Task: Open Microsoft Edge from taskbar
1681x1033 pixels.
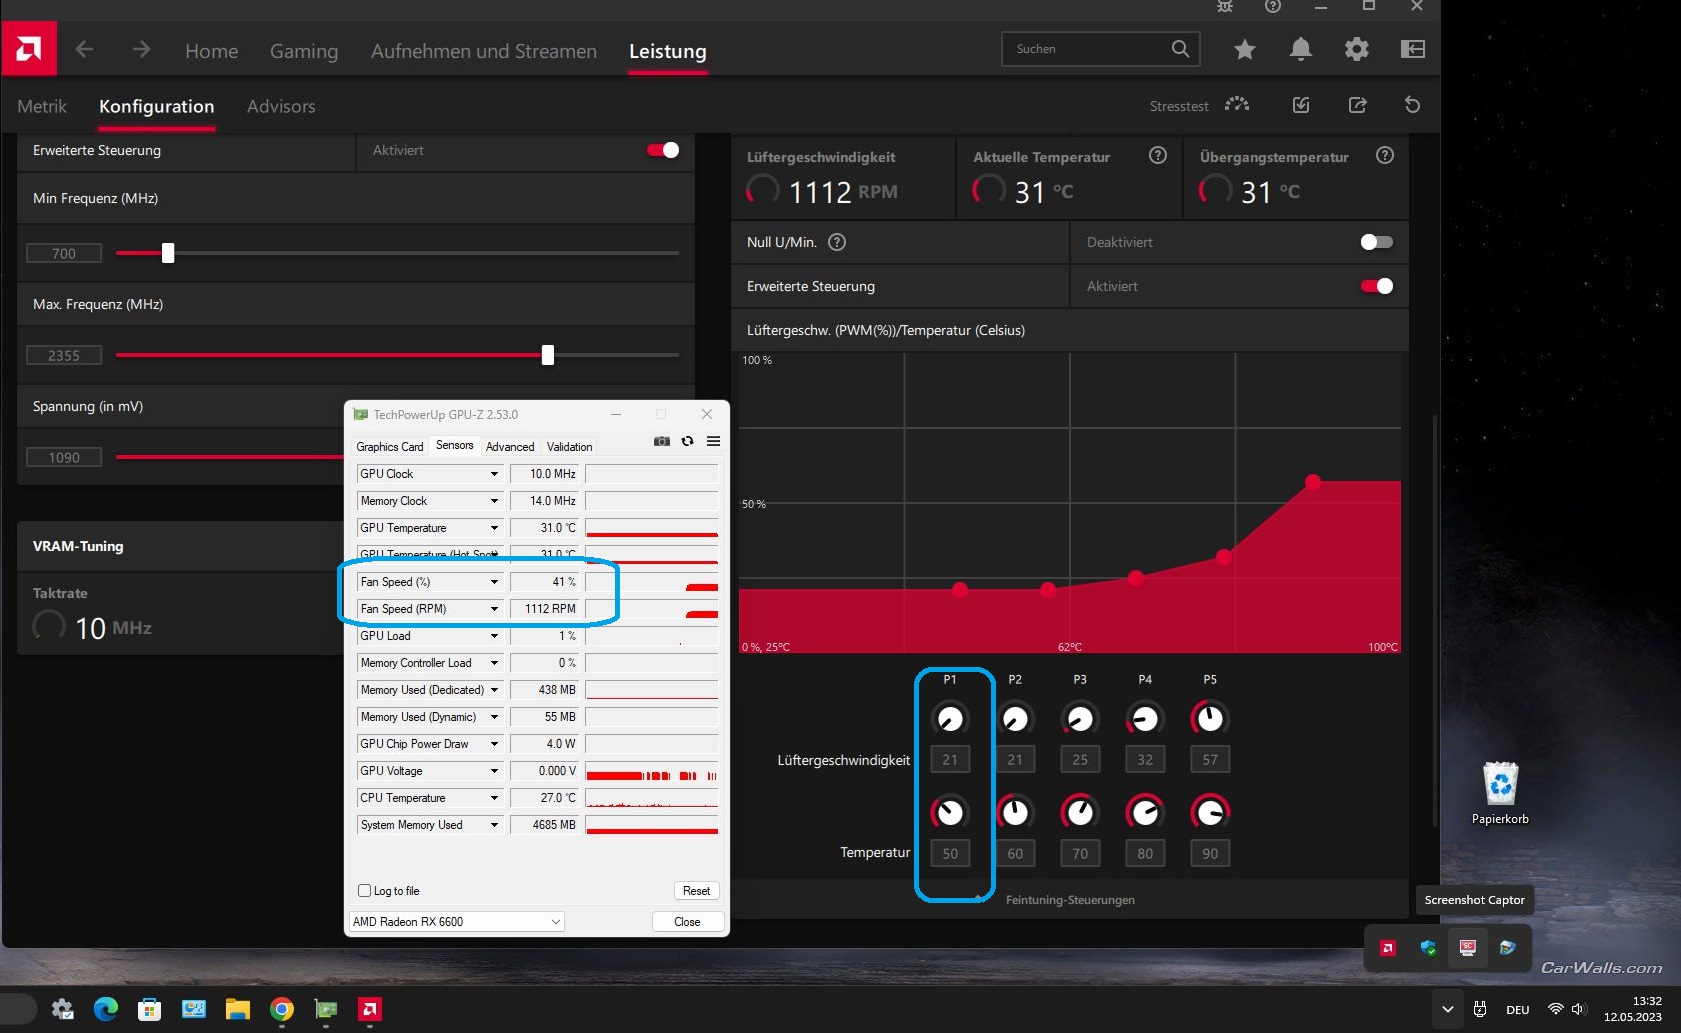Action: 105,1009
